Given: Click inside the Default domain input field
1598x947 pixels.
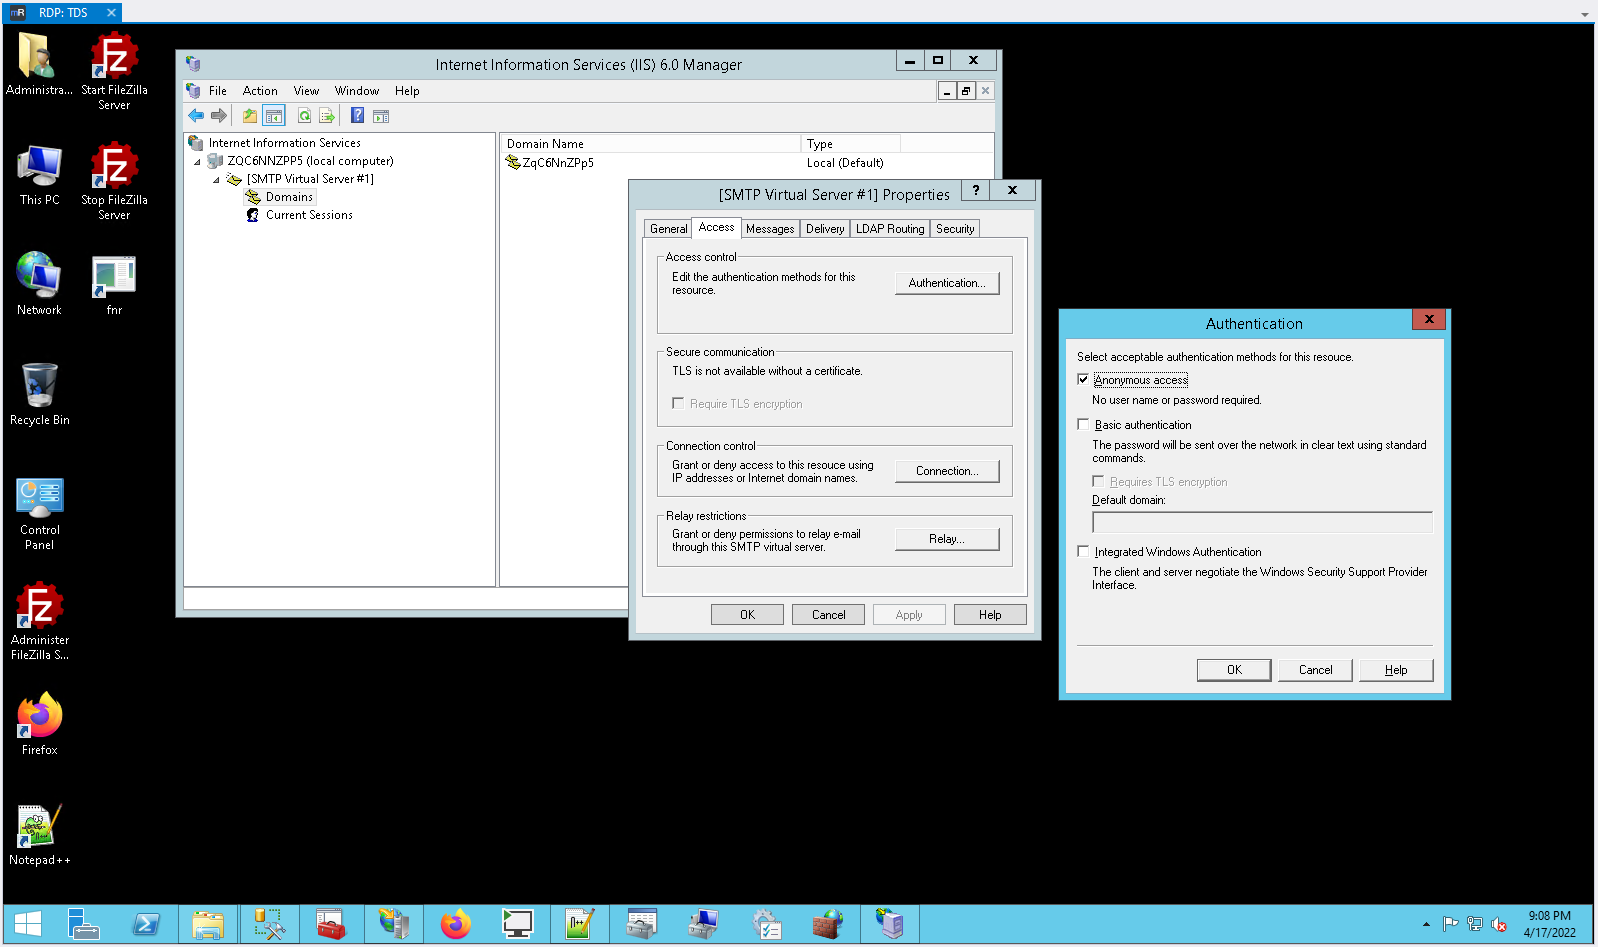Looking at the screenshot, I should (x=1262, y=522).
